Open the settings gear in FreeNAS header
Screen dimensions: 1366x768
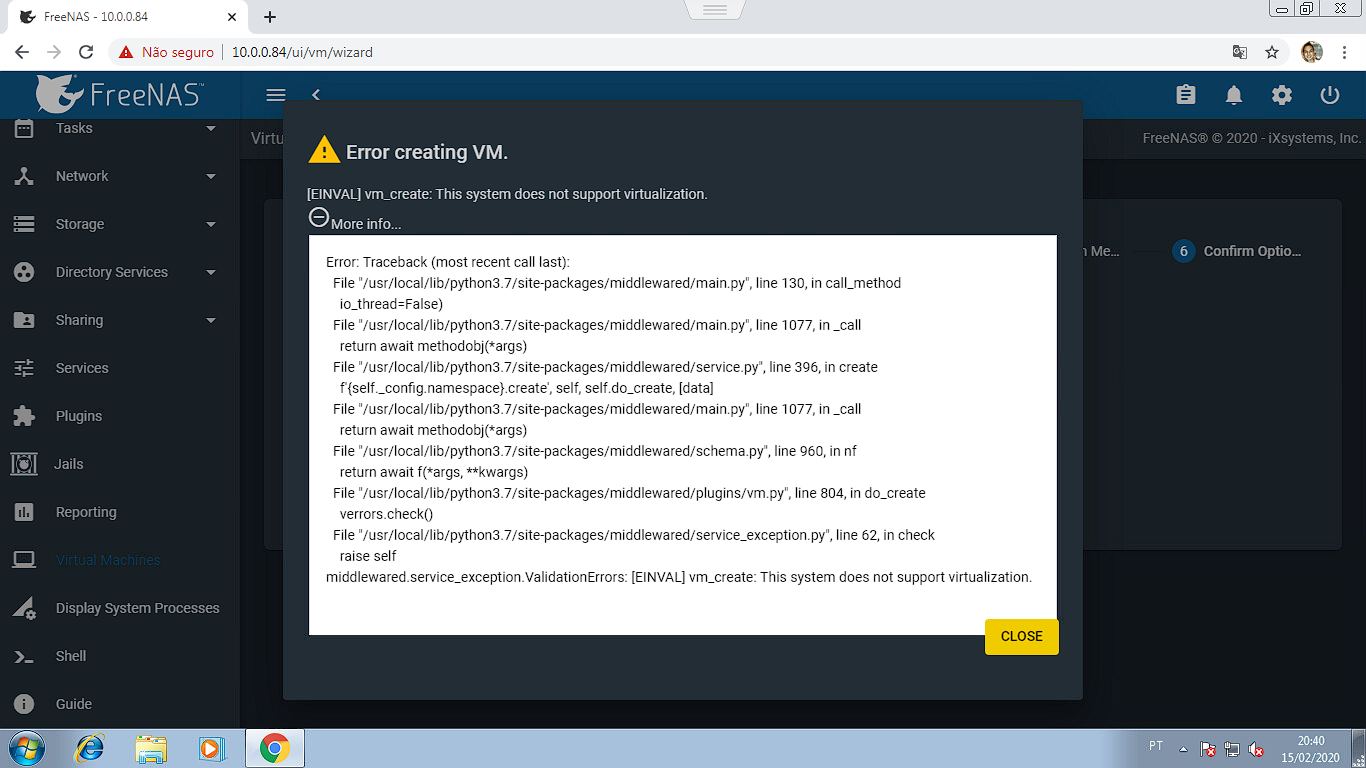1282,95
